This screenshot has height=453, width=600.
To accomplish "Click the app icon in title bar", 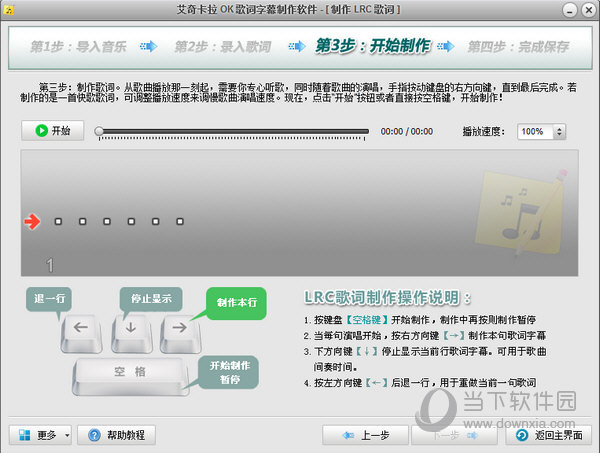I will [8, 10].
